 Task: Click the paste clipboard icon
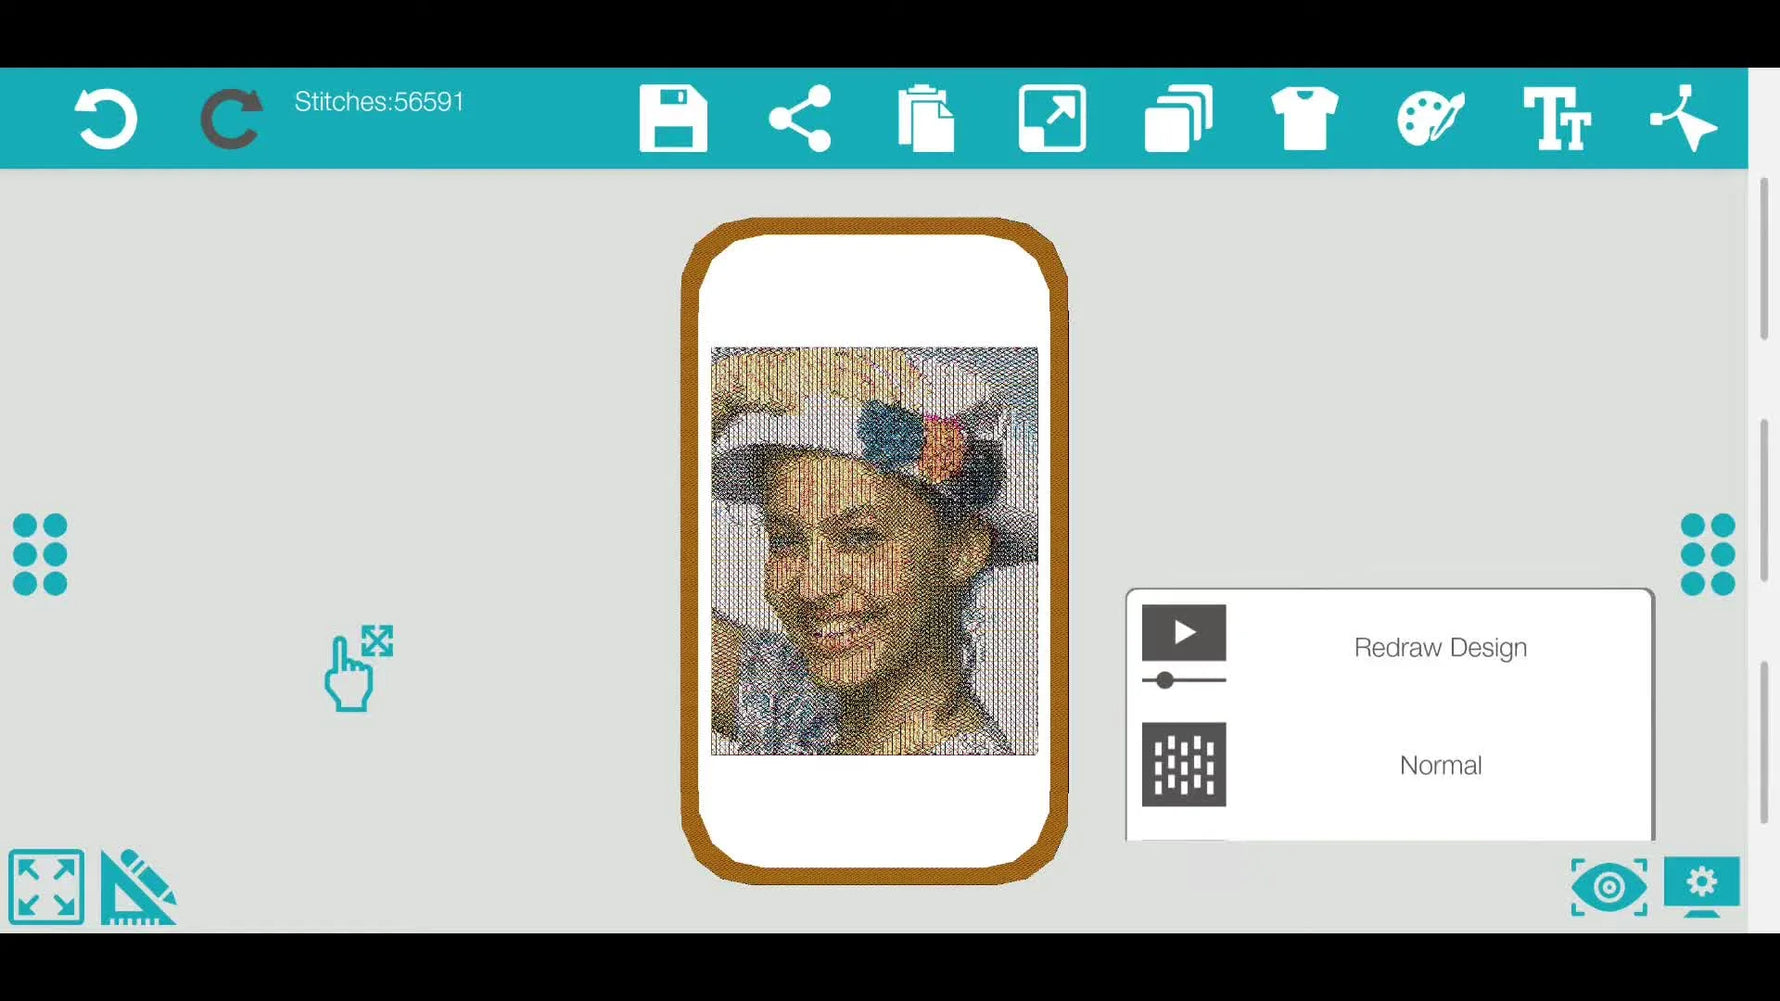(x=926, y=119)
